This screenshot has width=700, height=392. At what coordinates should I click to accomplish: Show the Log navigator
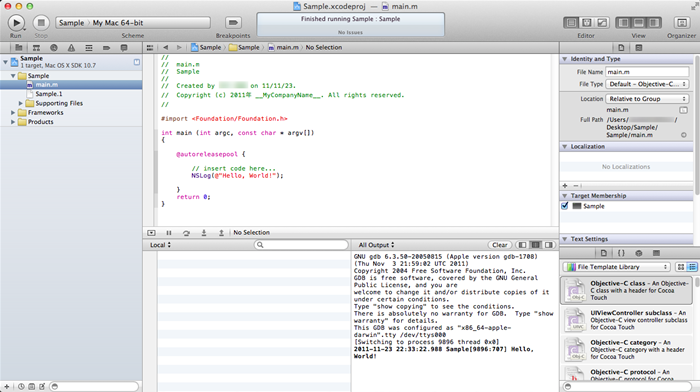124,47
